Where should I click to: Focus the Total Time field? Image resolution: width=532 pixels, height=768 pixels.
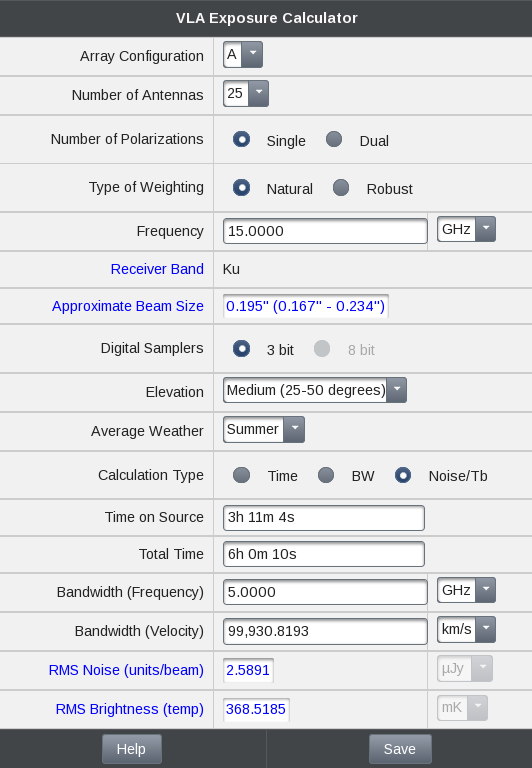coord(324,554)
